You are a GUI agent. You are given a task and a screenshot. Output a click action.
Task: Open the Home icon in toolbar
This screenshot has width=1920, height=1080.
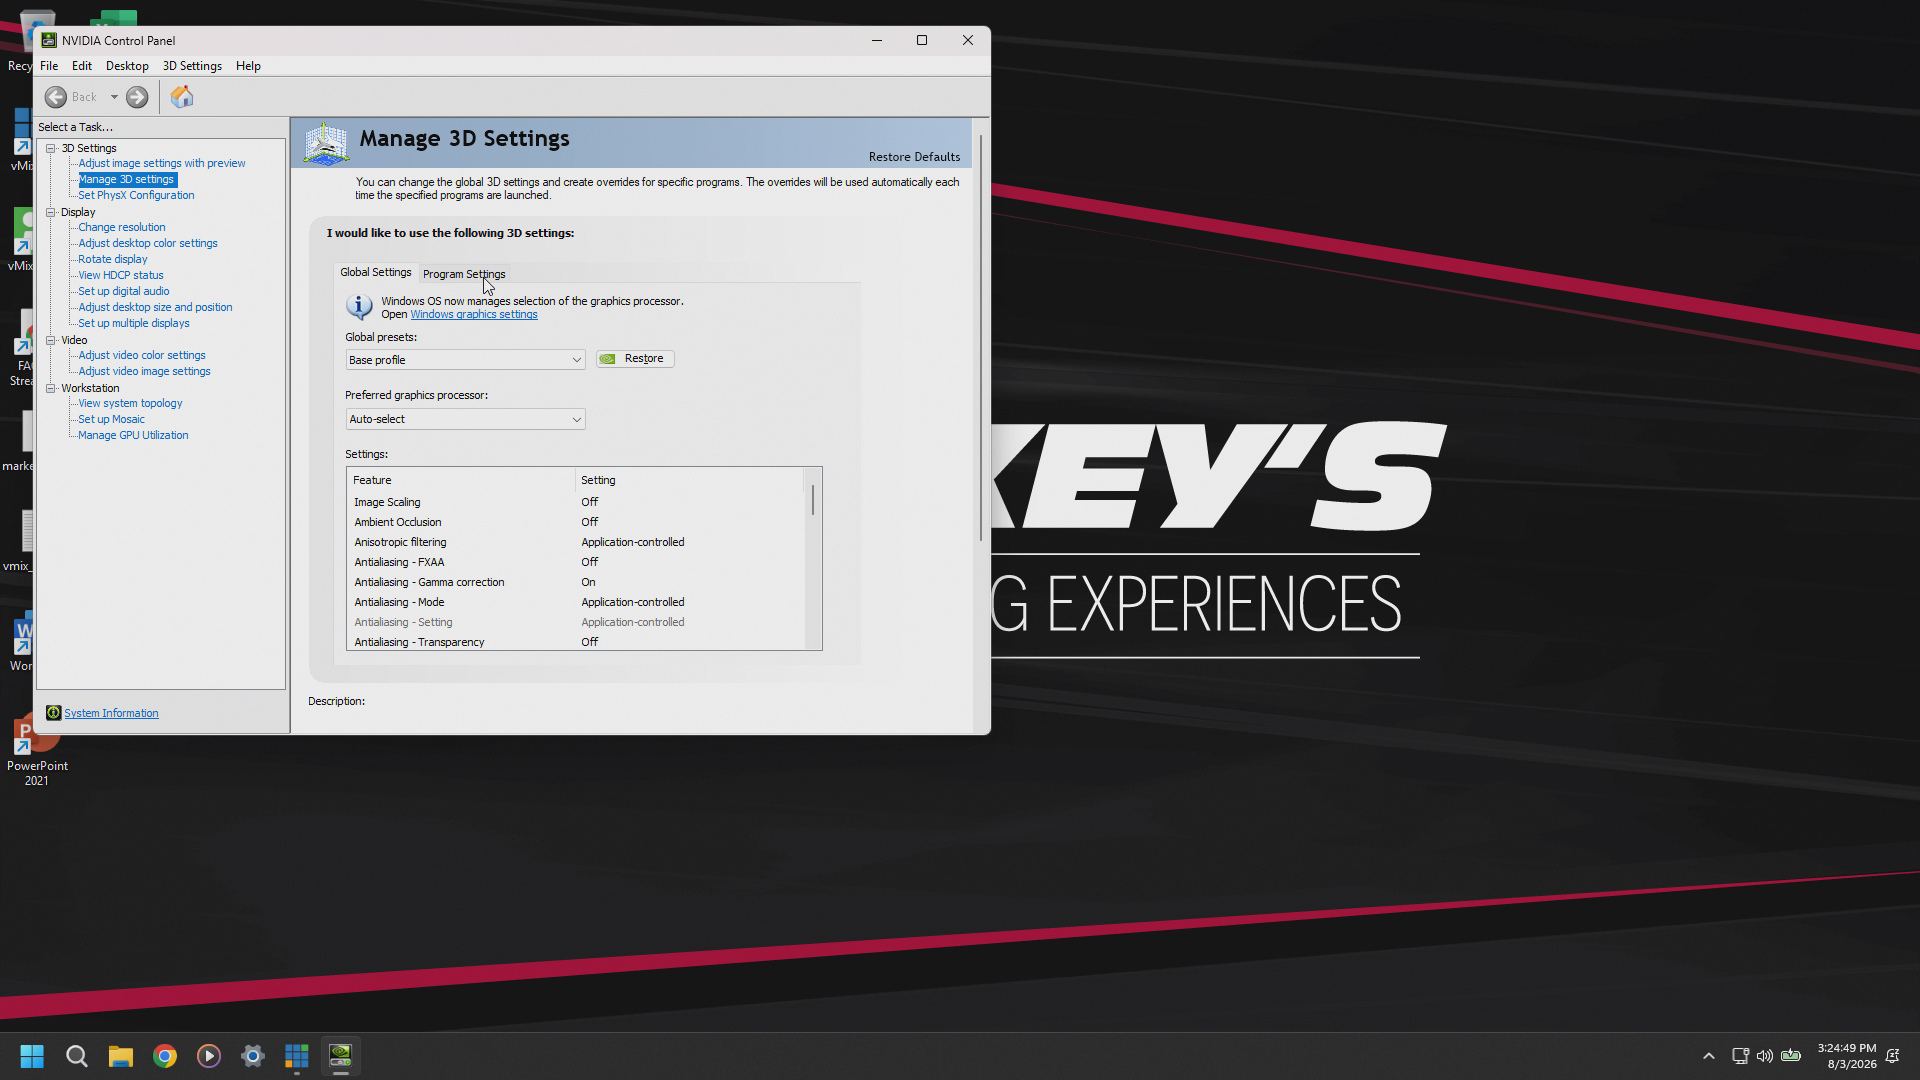coord(182,97)
